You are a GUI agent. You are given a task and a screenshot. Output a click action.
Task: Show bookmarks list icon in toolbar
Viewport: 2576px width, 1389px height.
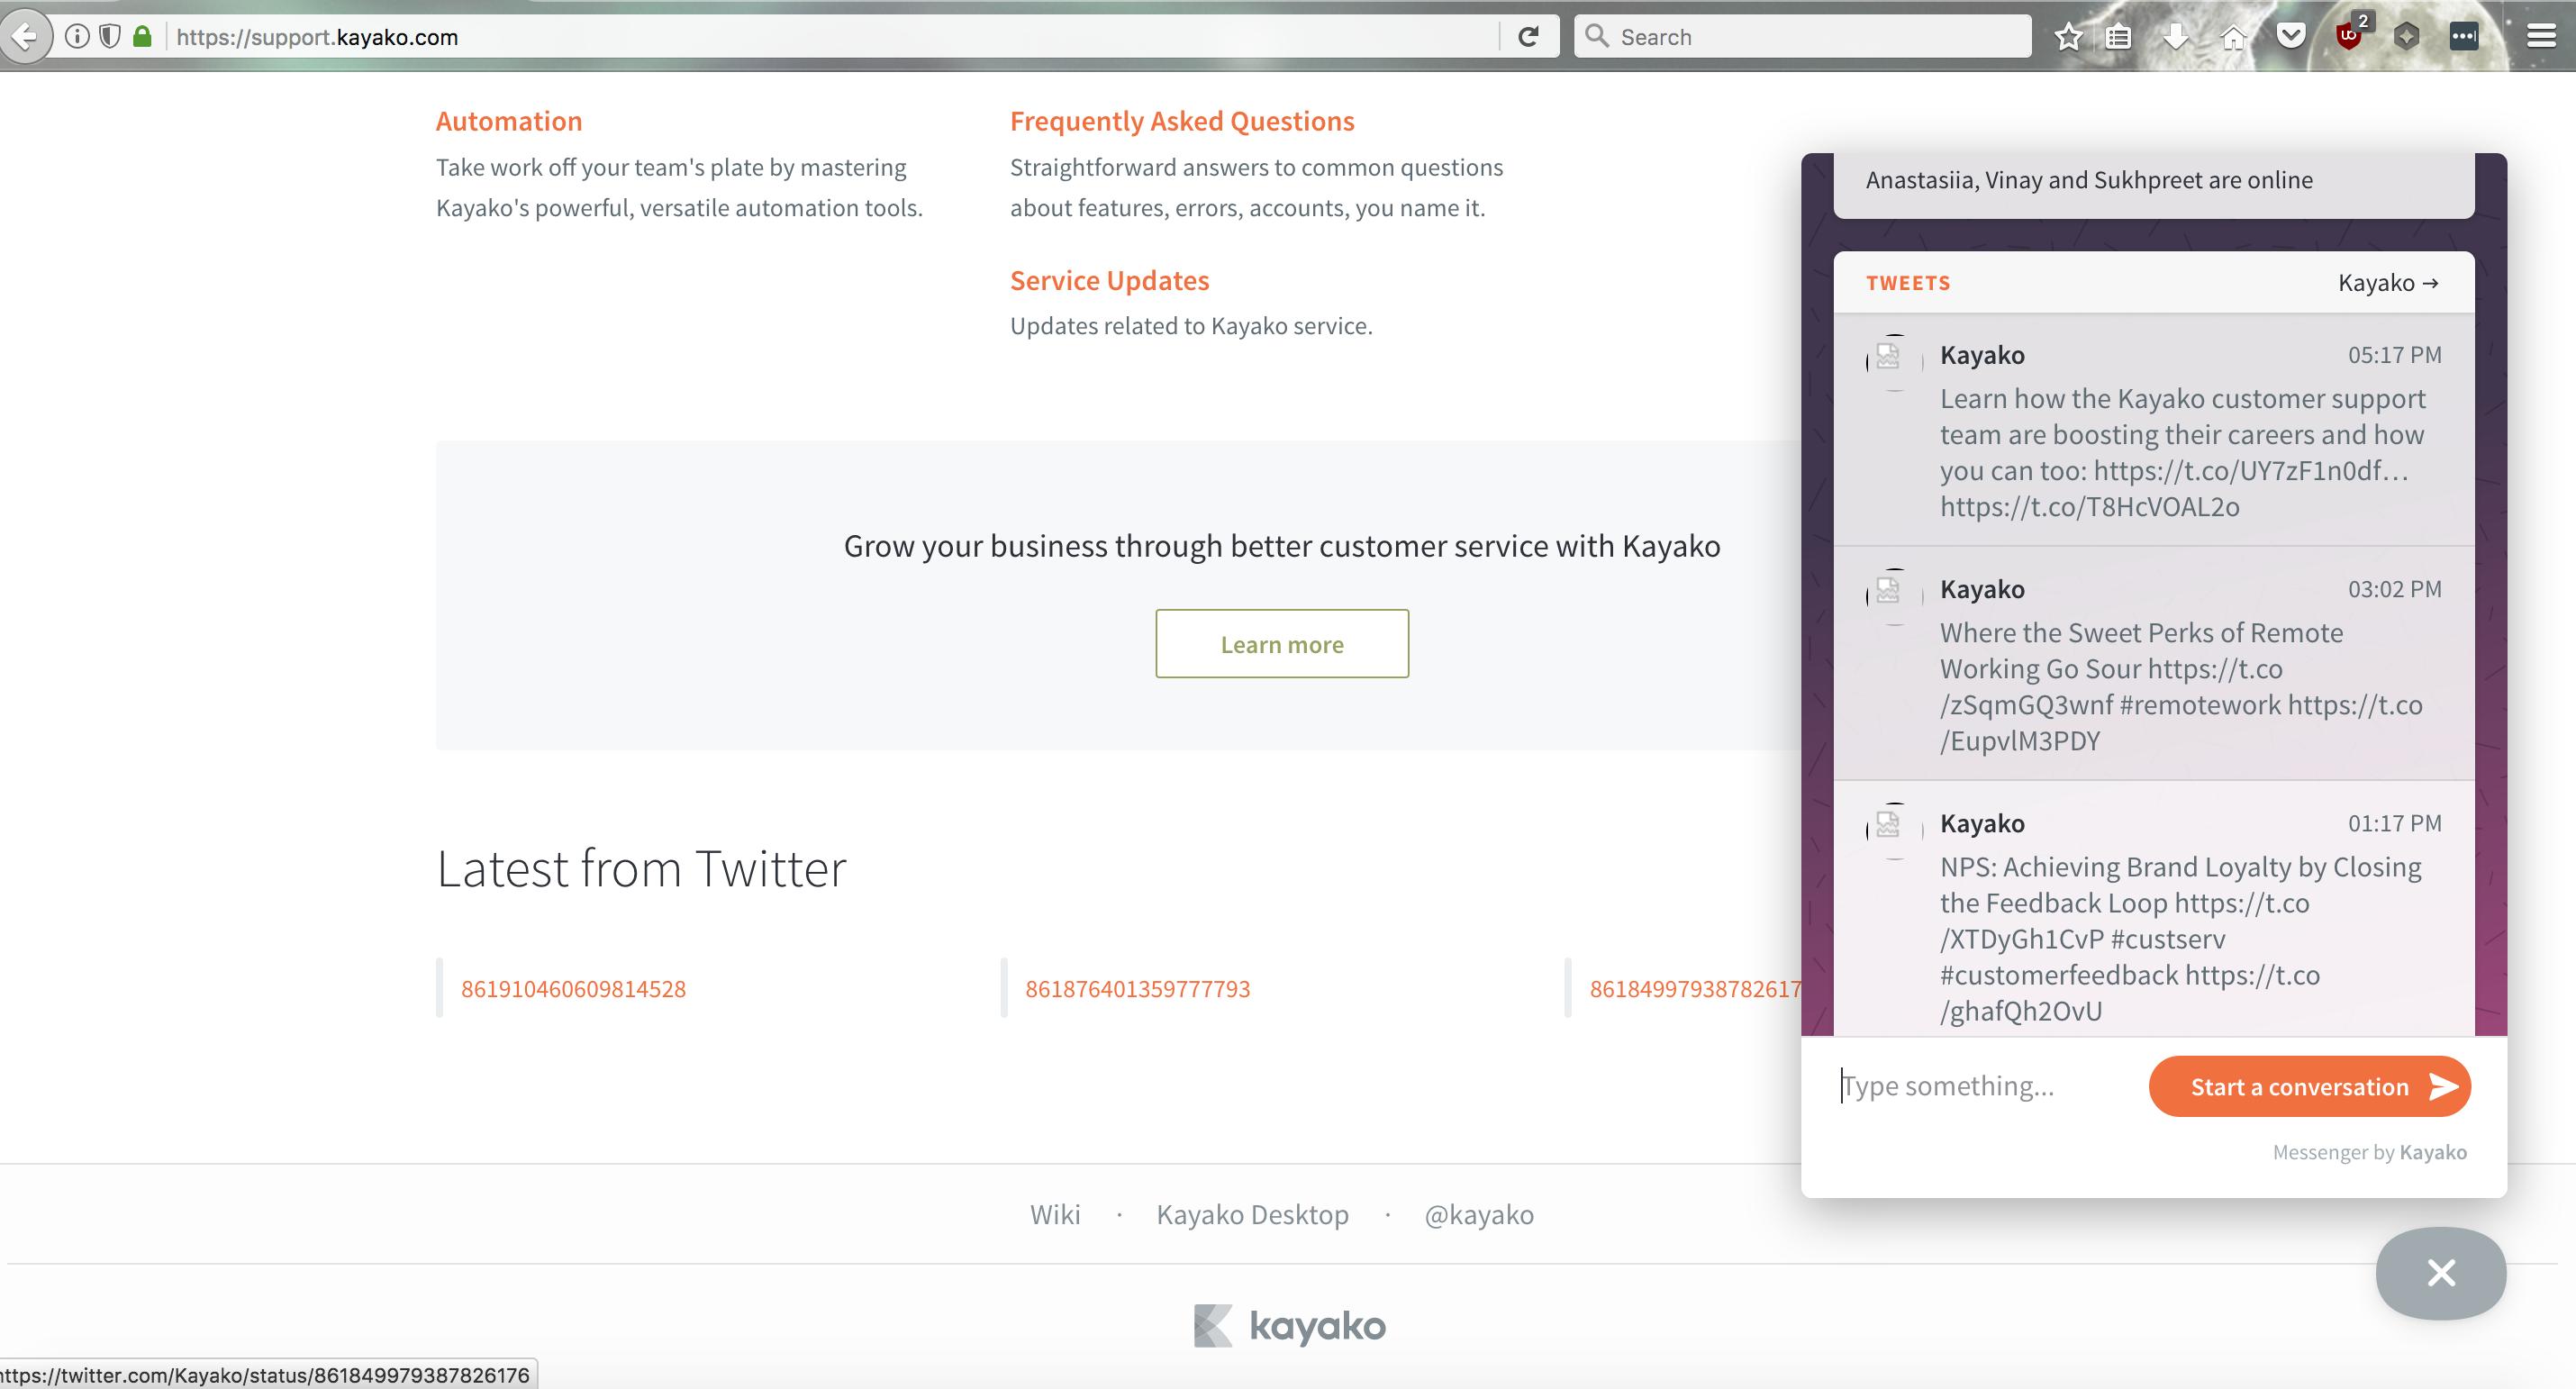[x=2118, y=37]
